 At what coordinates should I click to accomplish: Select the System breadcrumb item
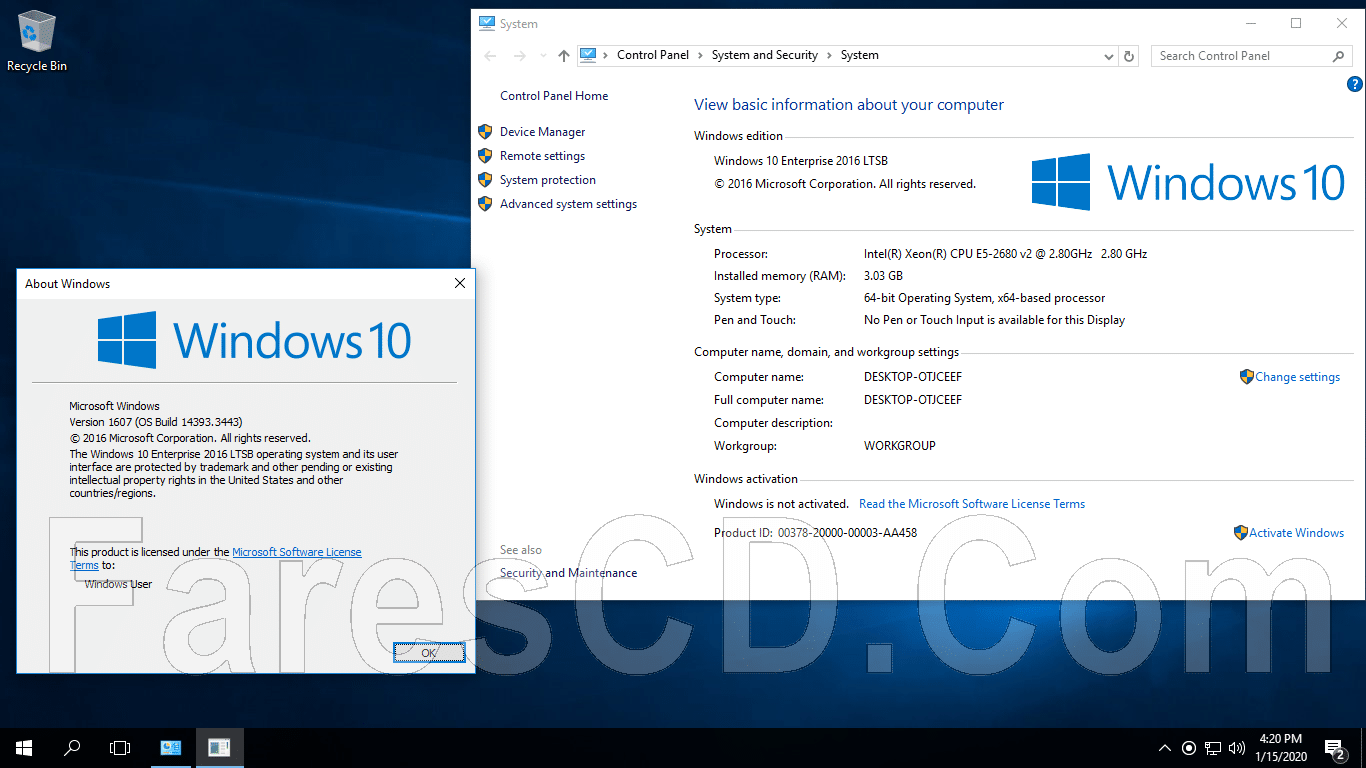click(x=859, y=55)
